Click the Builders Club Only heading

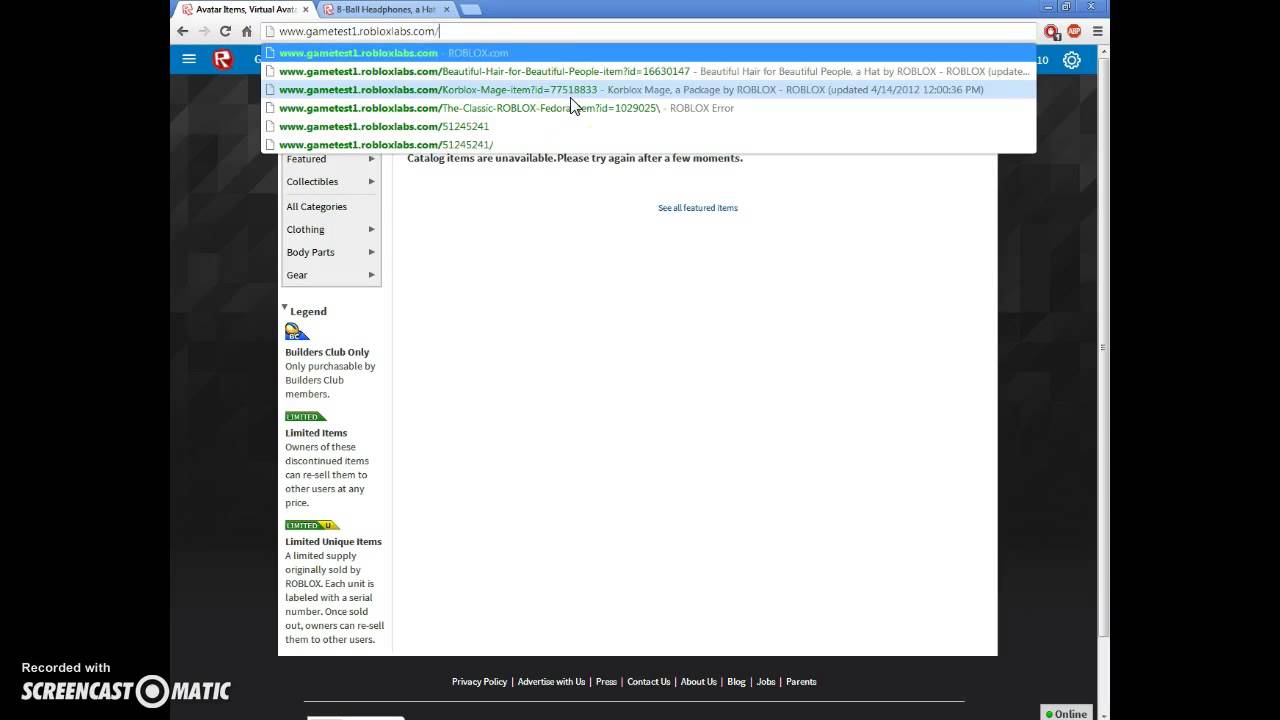[327, 352]
